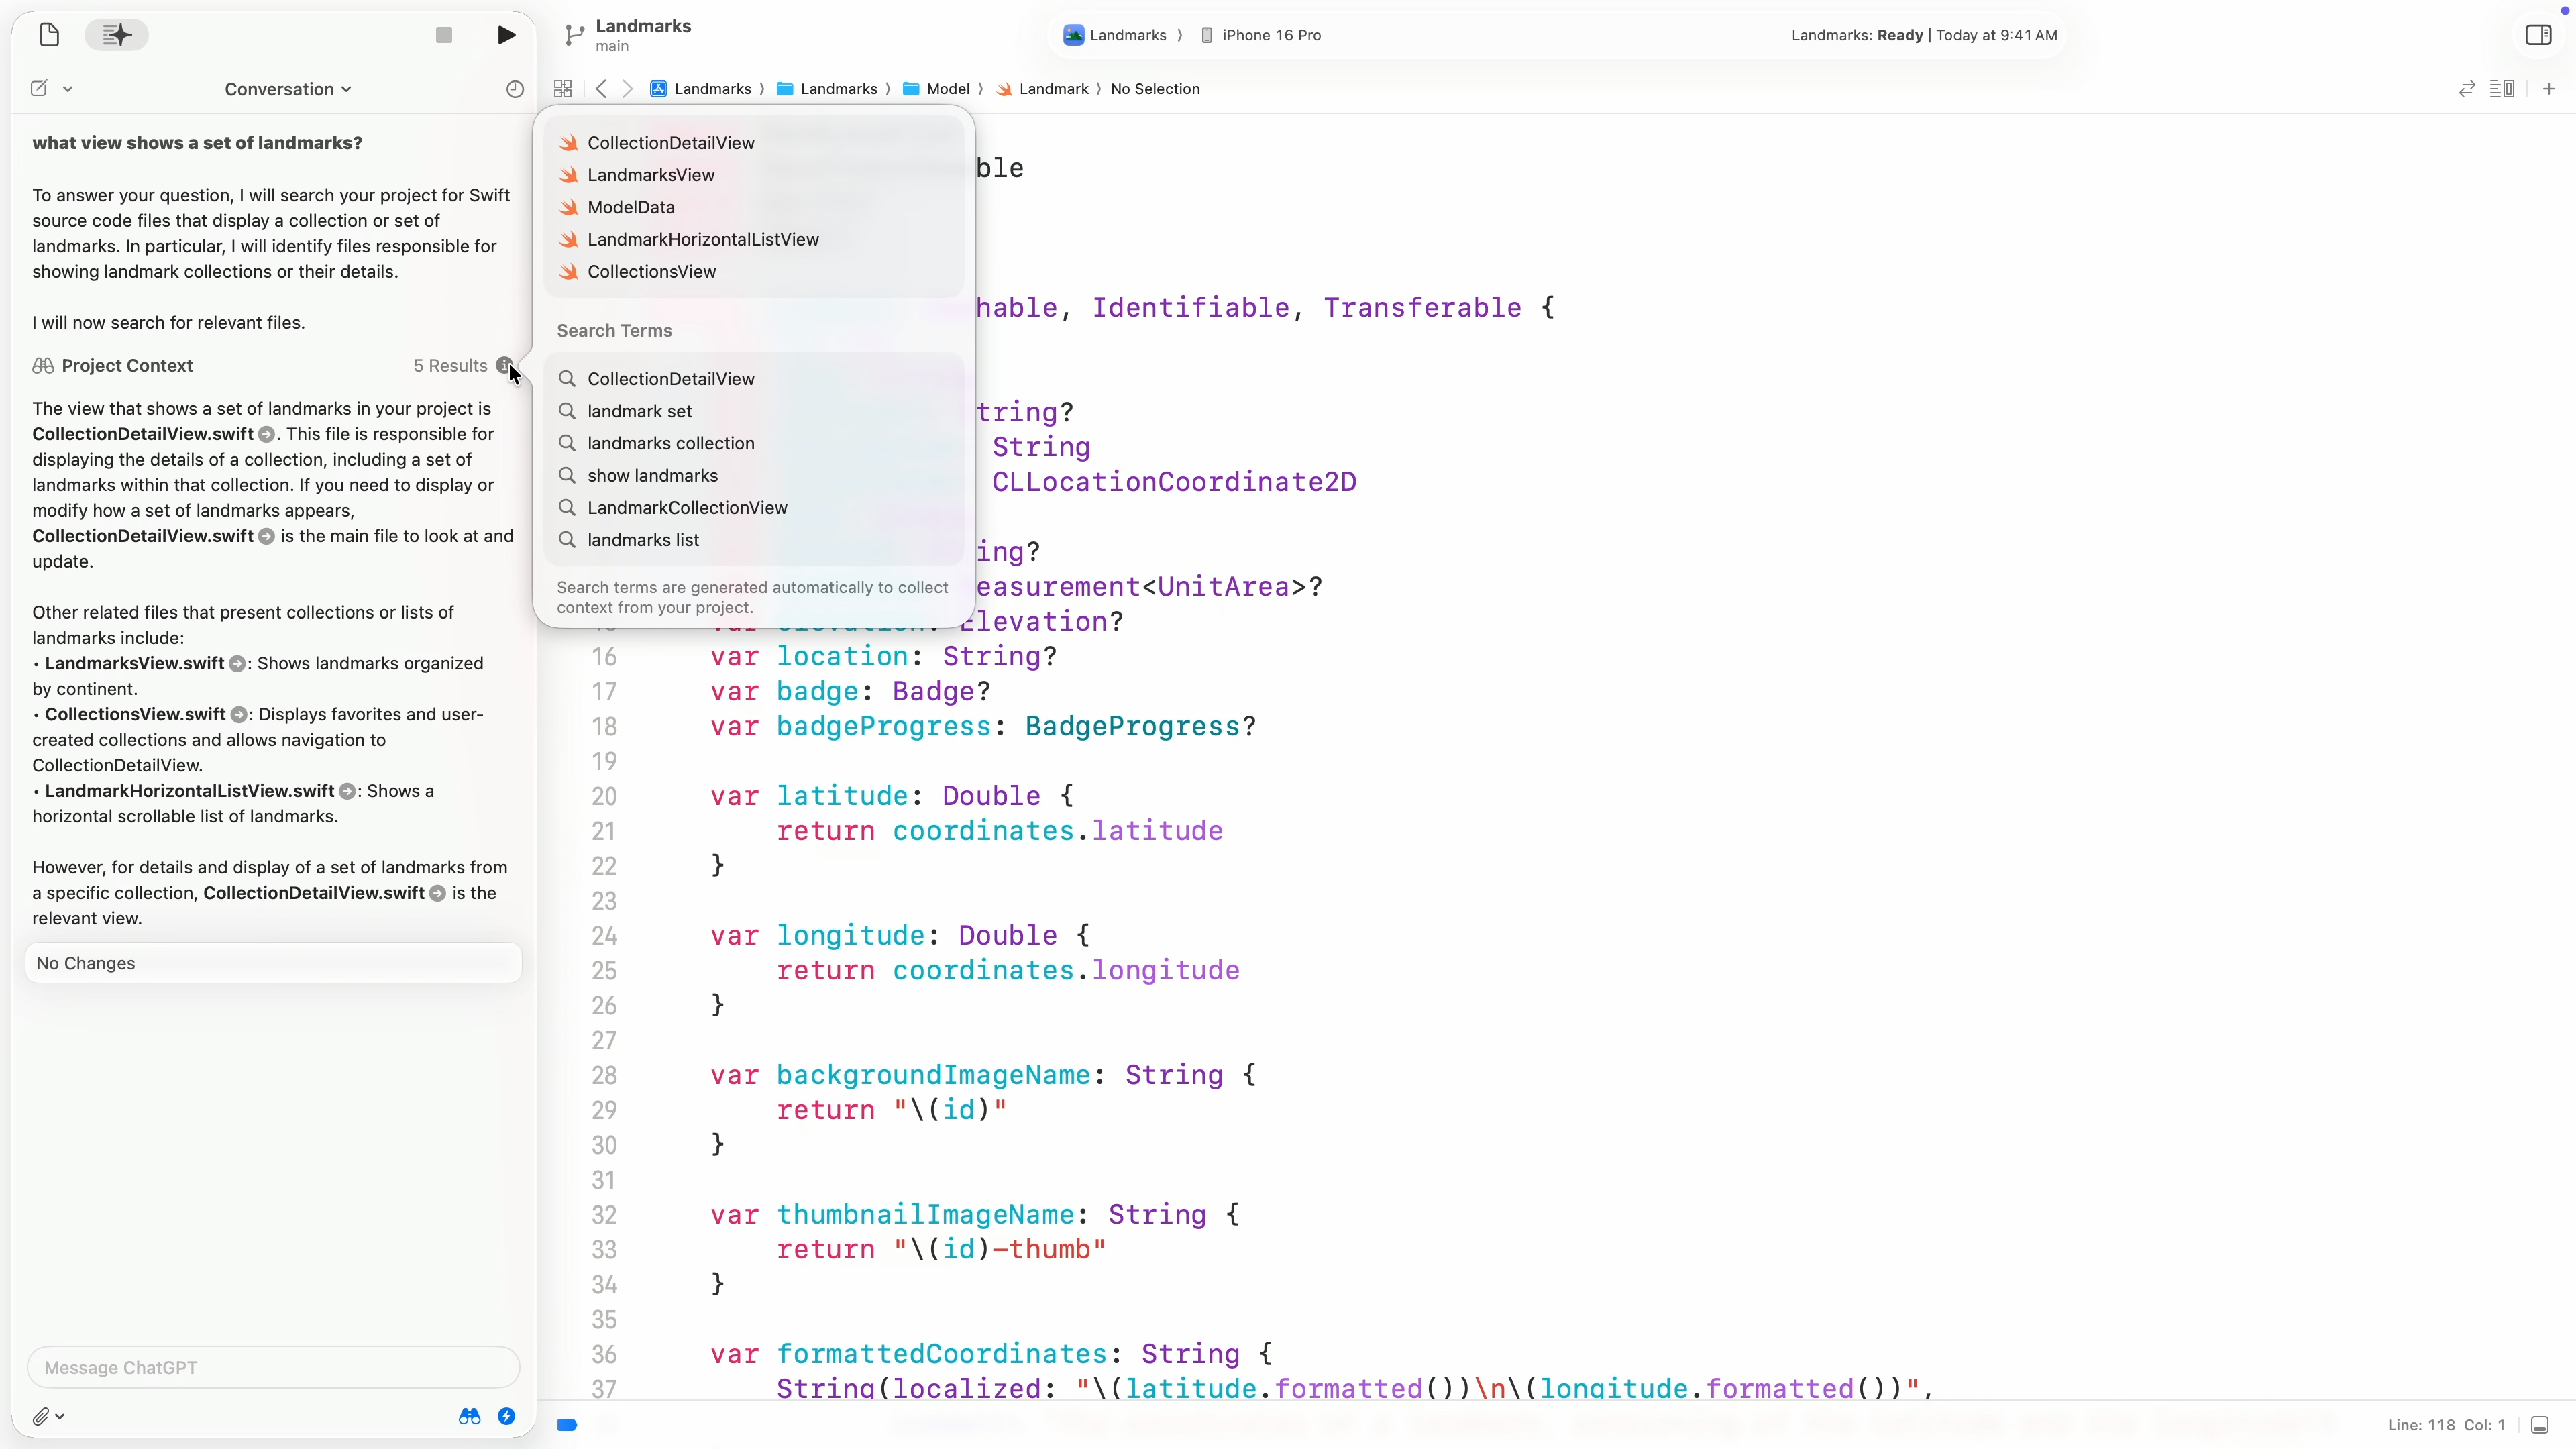Viewport: 2576px width, 1449px height.
Task: Expand the Conversation dropdown menu
Action: [288, 89]
